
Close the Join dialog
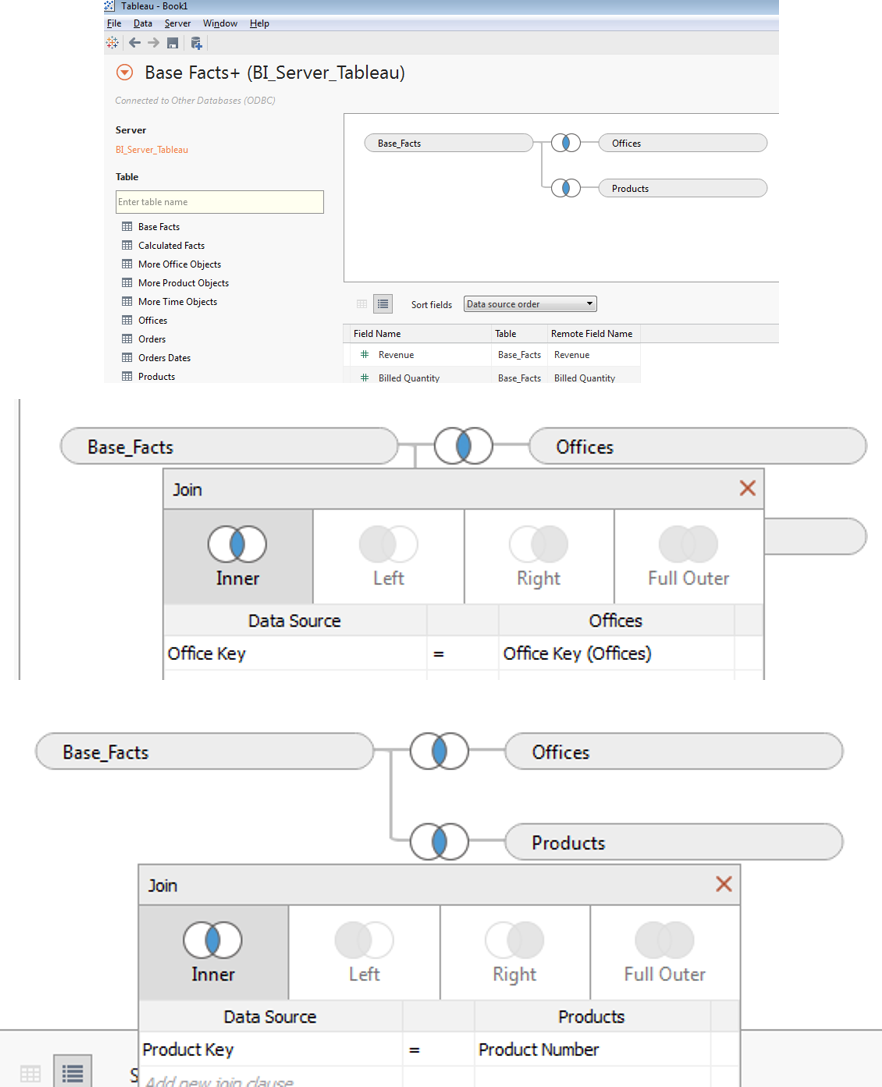(x=747, y=488)
